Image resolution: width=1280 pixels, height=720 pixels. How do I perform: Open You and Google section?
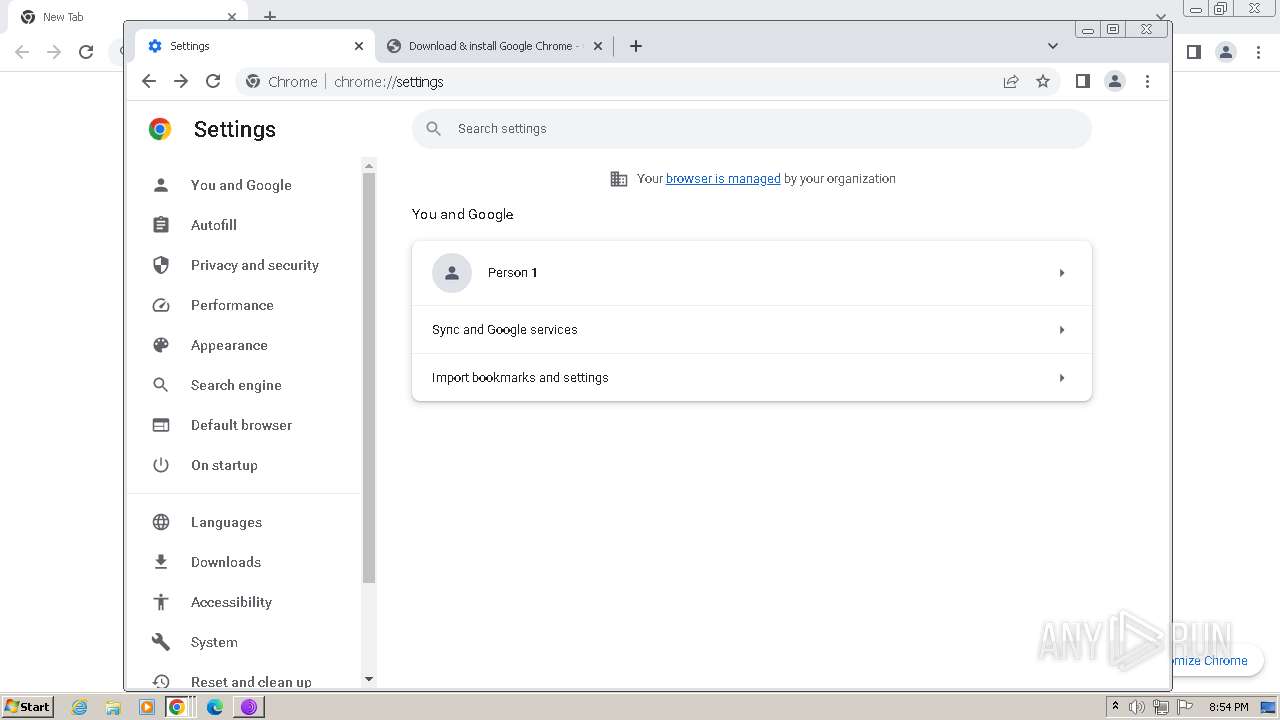coord(241,185)
